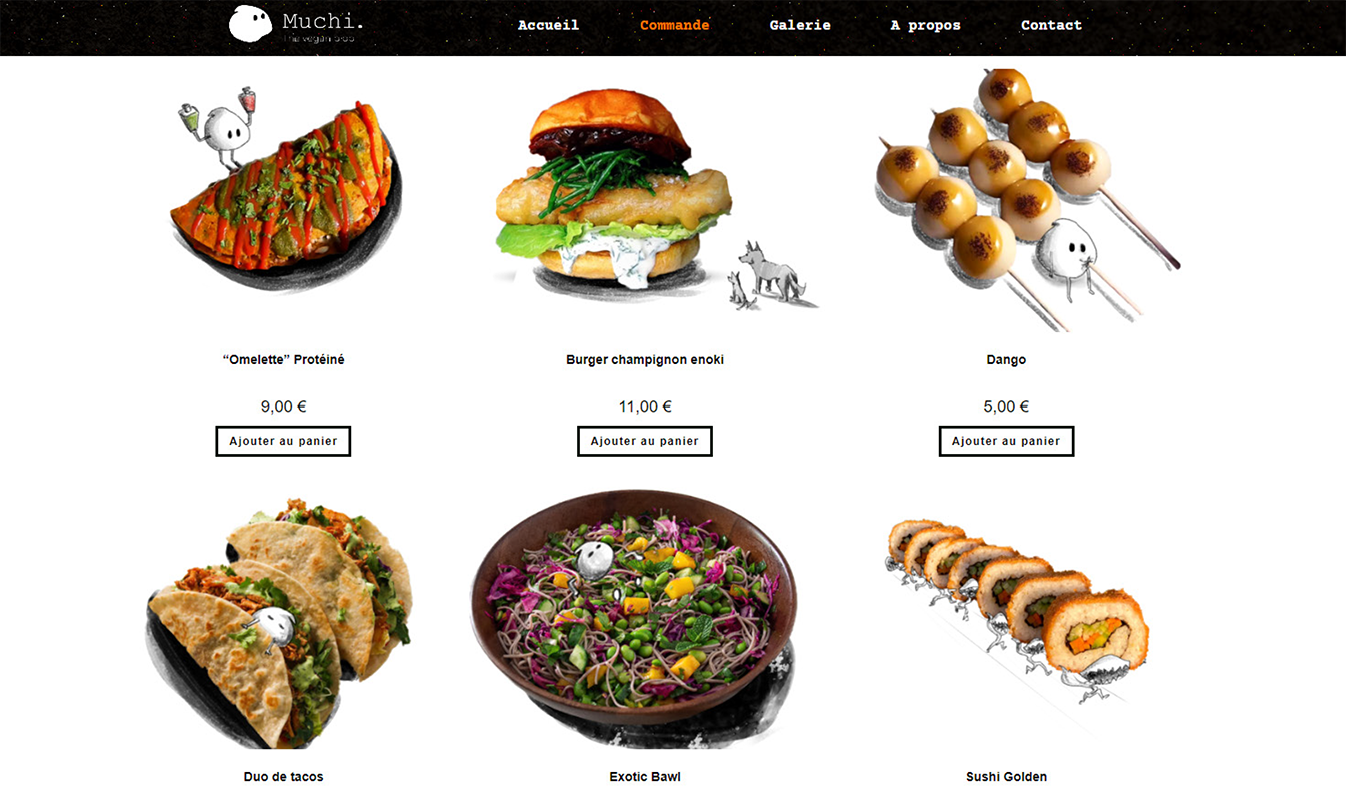
Task: Click the Muchi blob logo icon
Action: 250,24
